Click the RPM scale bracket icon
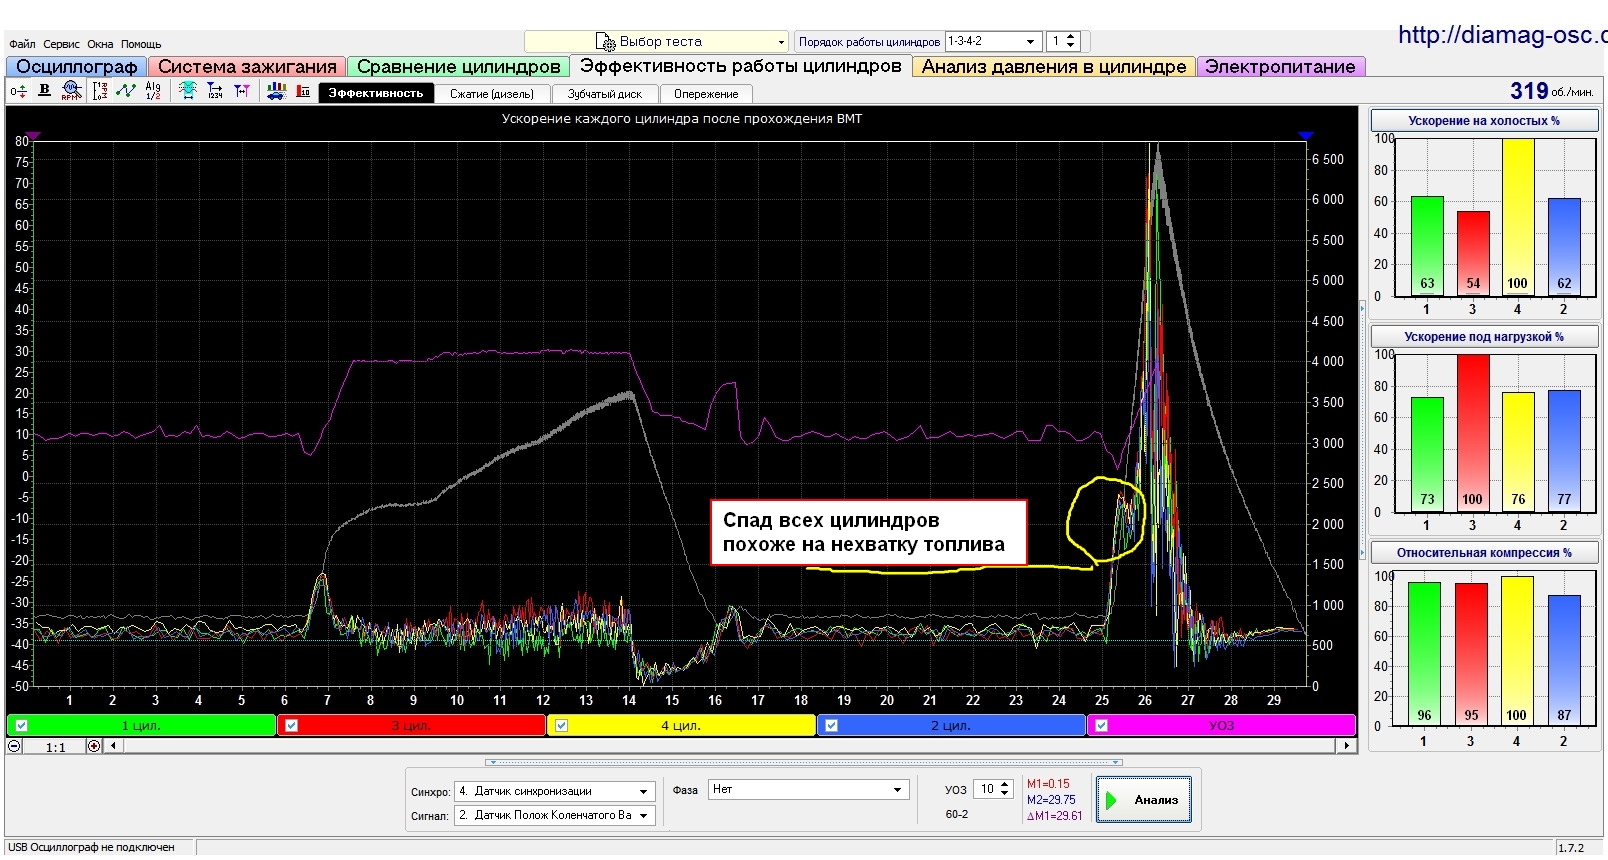The image size is (1608, 860). pos(100,91)
